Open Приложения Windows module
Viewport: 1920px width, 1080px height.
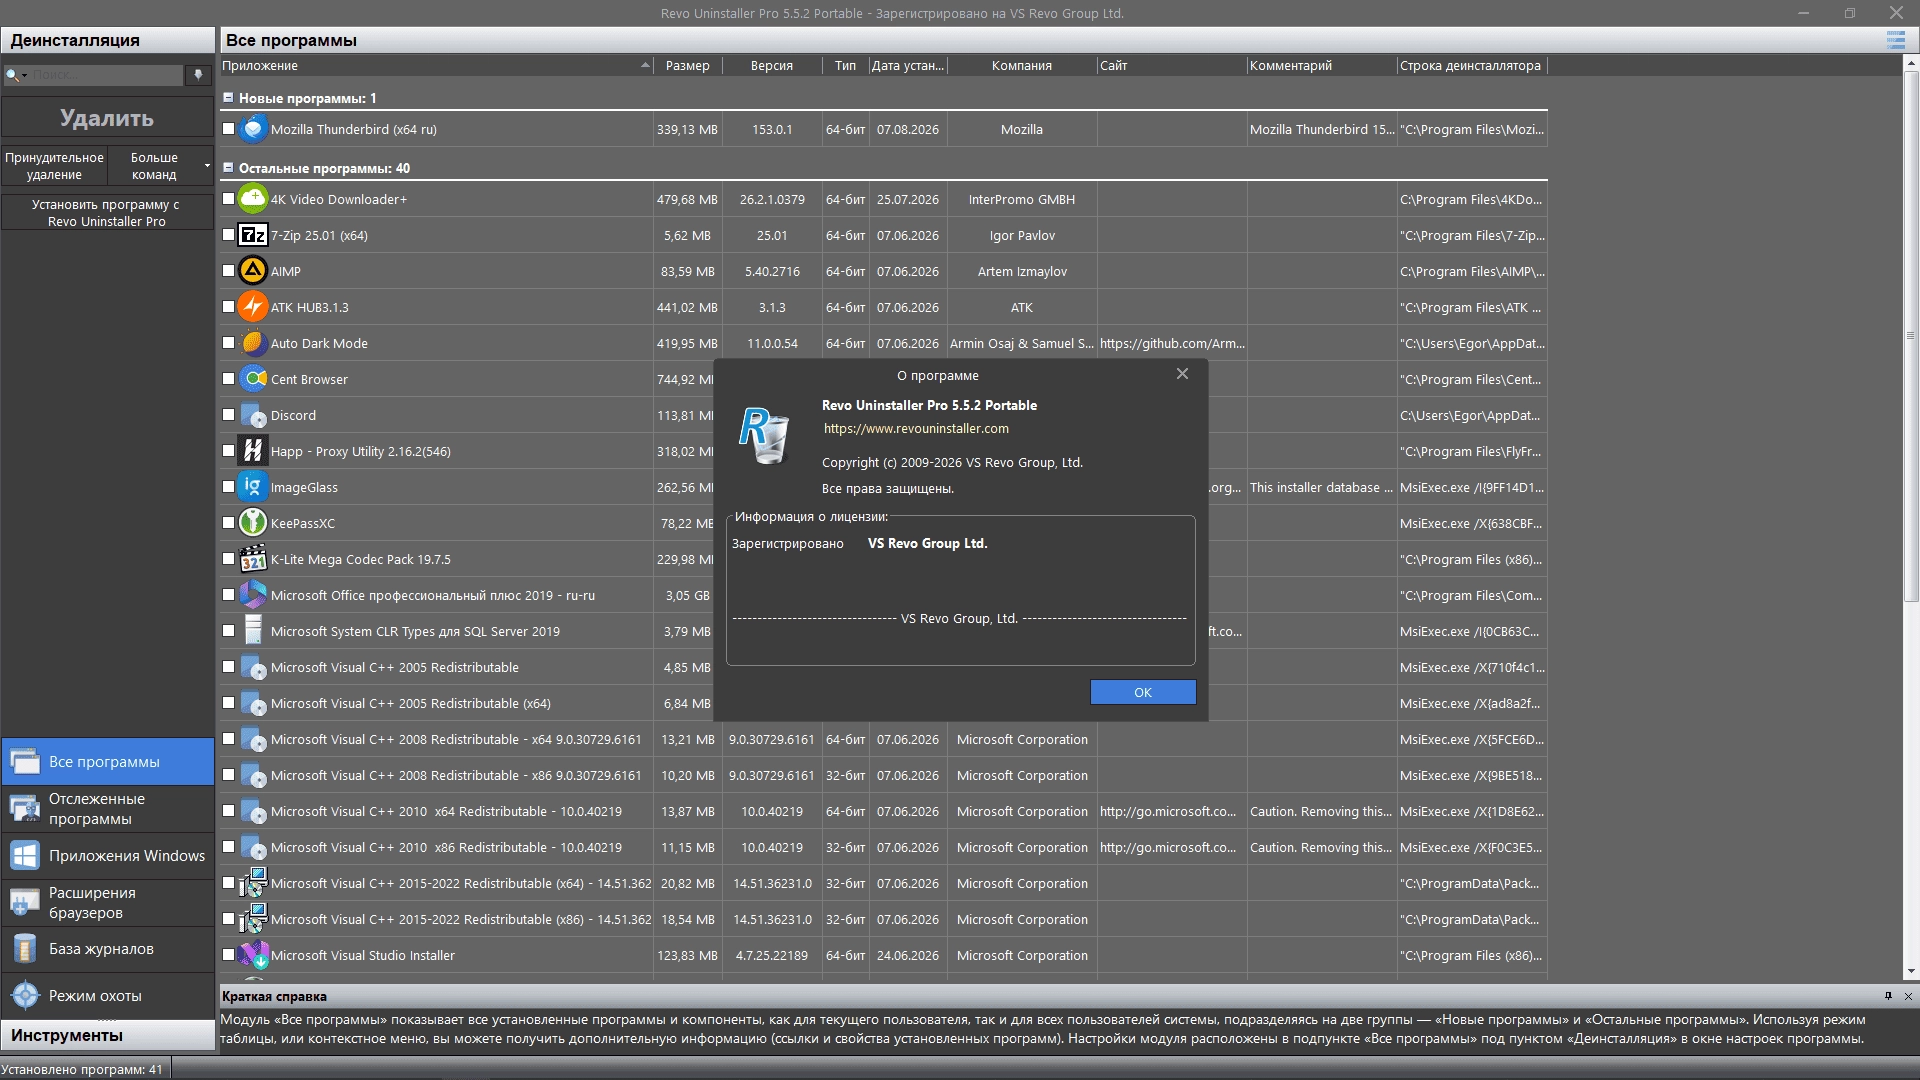108,856
